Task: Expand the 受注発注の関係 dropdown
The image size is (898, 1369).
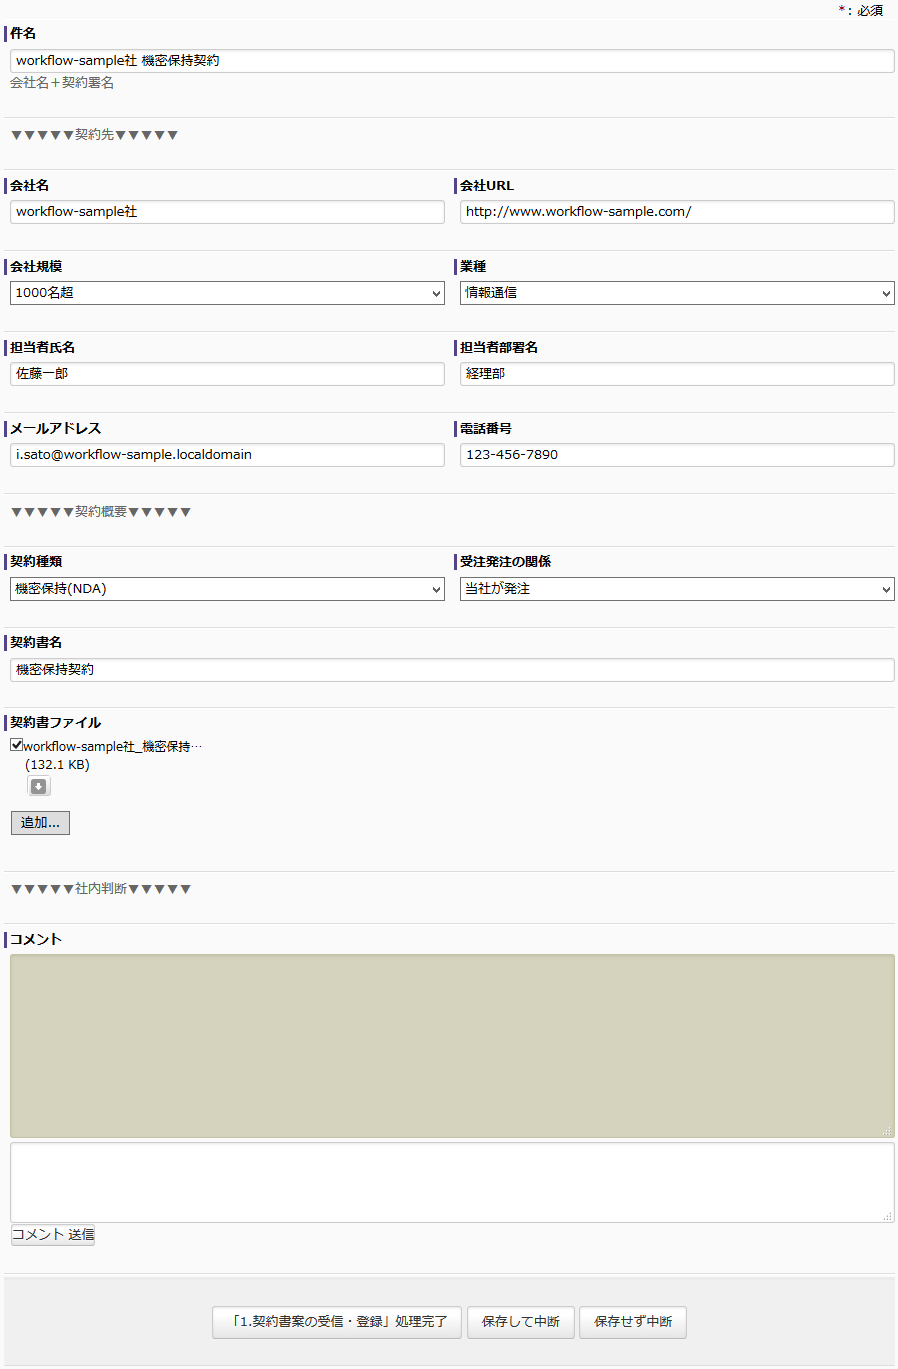Action: tap(677, 589)
